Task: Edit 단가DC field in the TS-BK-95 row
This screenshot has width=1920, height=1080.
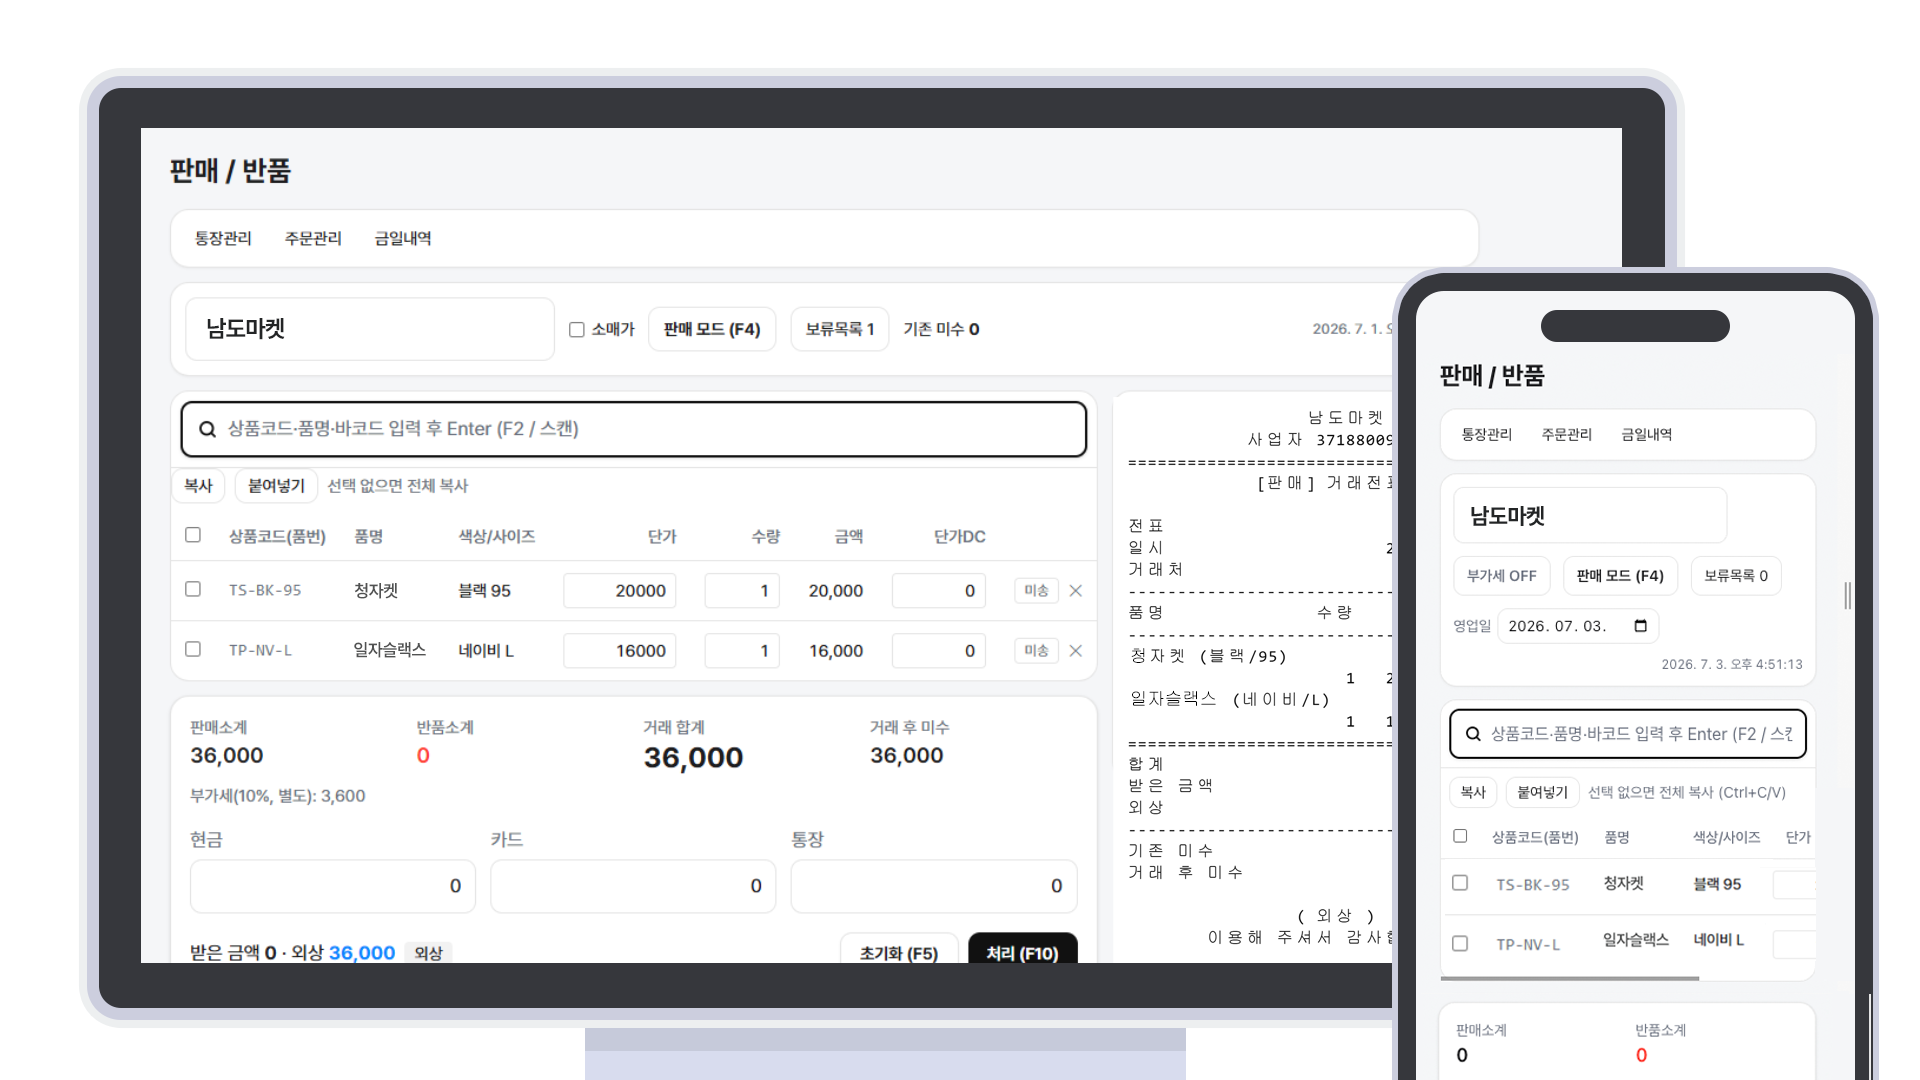Action: click(939, 591)
